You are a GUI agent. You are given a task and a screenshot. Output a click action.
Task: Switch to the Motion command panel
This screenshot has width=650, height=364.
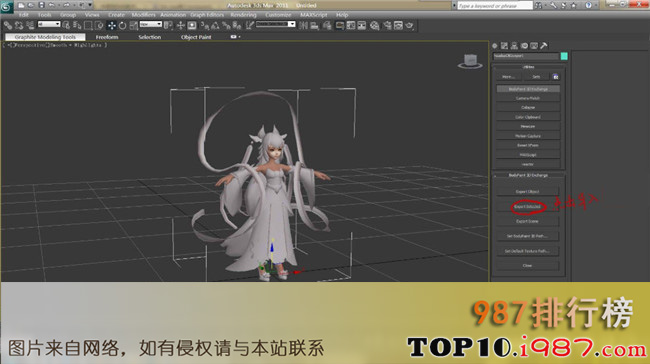524,46
